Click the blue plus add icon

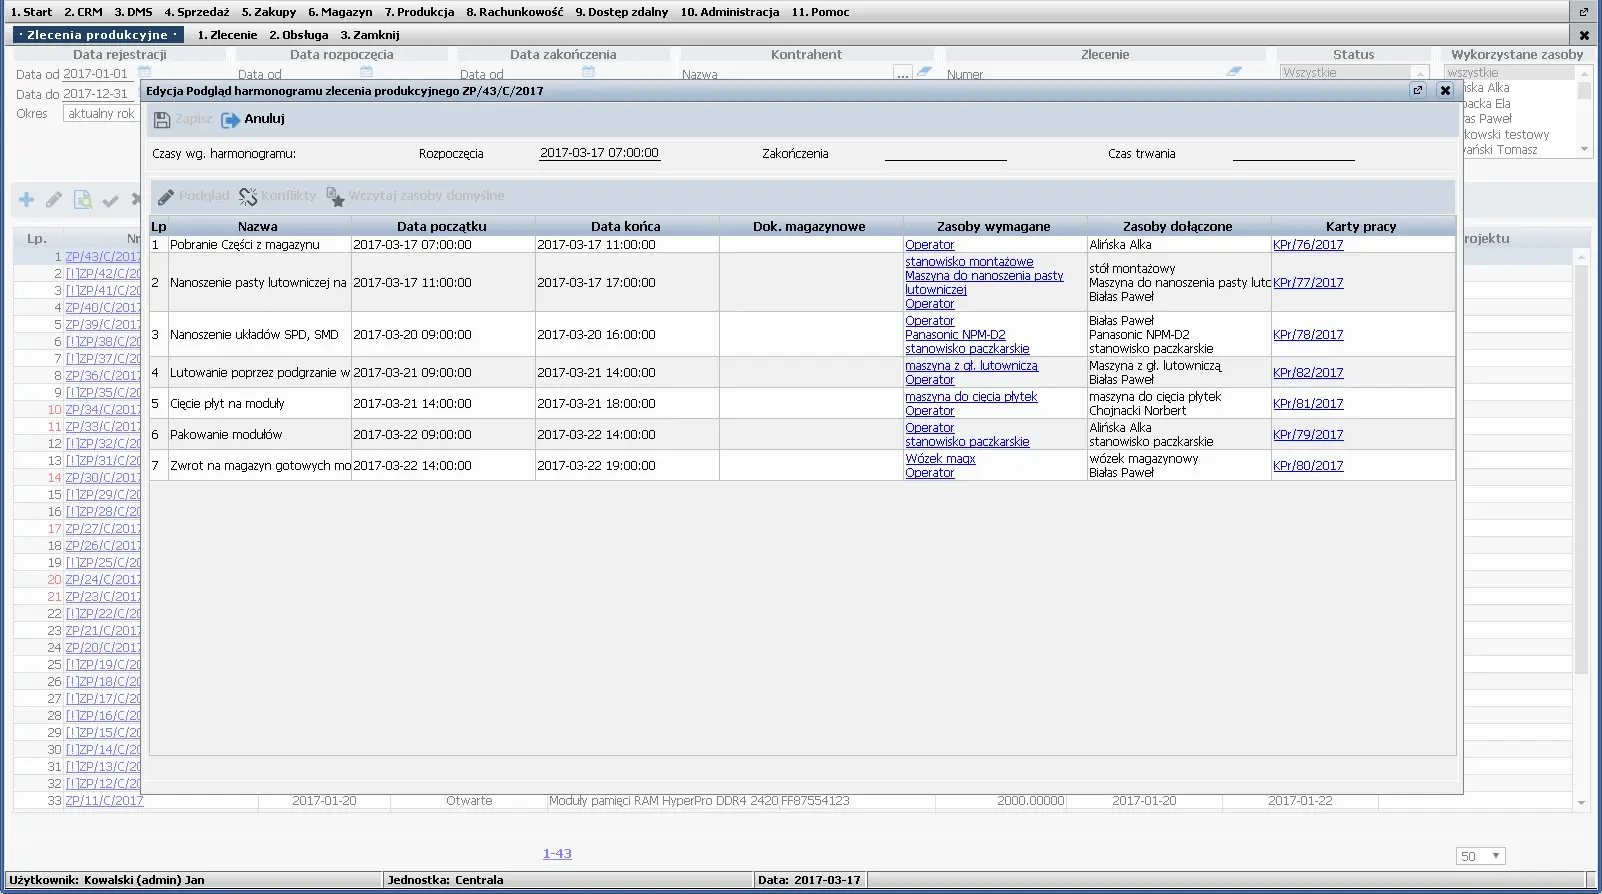pyautogui.click(x=27, y=200)
